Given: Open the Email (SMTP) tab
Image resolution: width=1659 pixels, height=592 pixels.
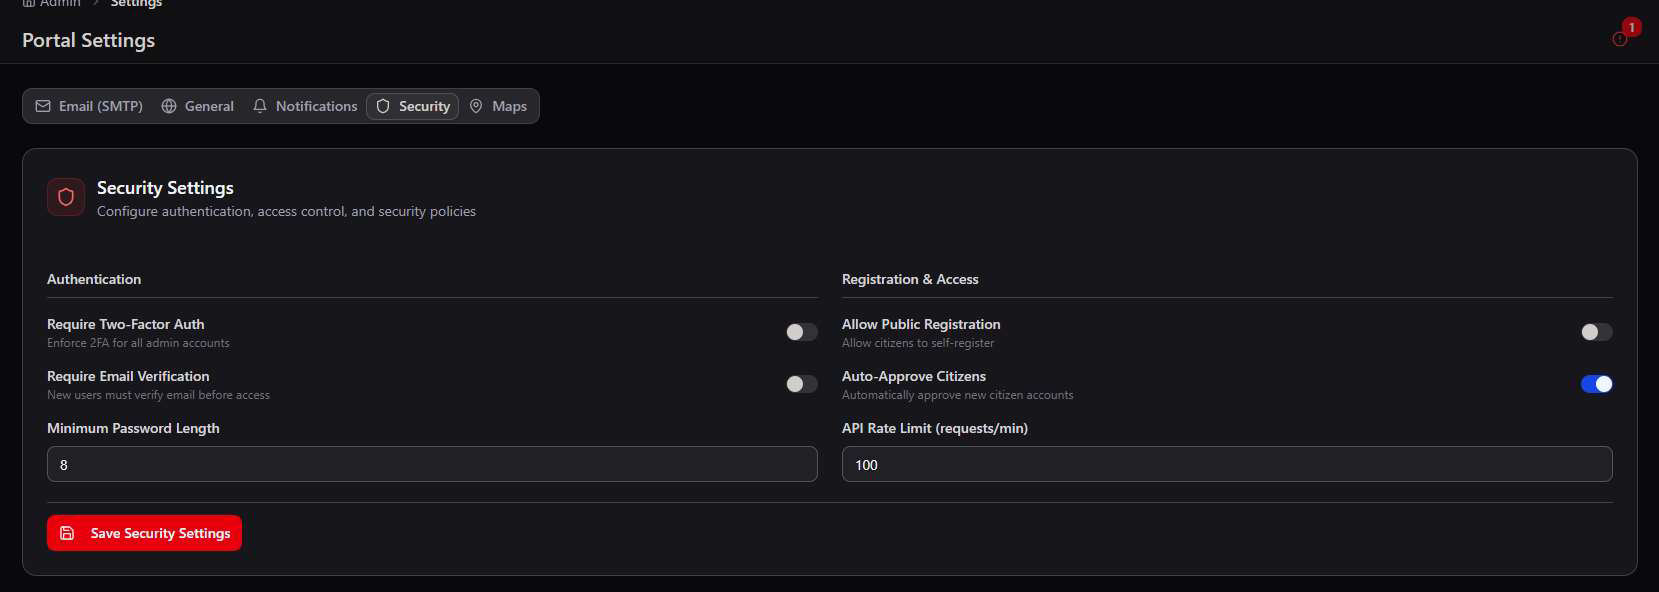Looking at the screenshot, I should point(89,106).
